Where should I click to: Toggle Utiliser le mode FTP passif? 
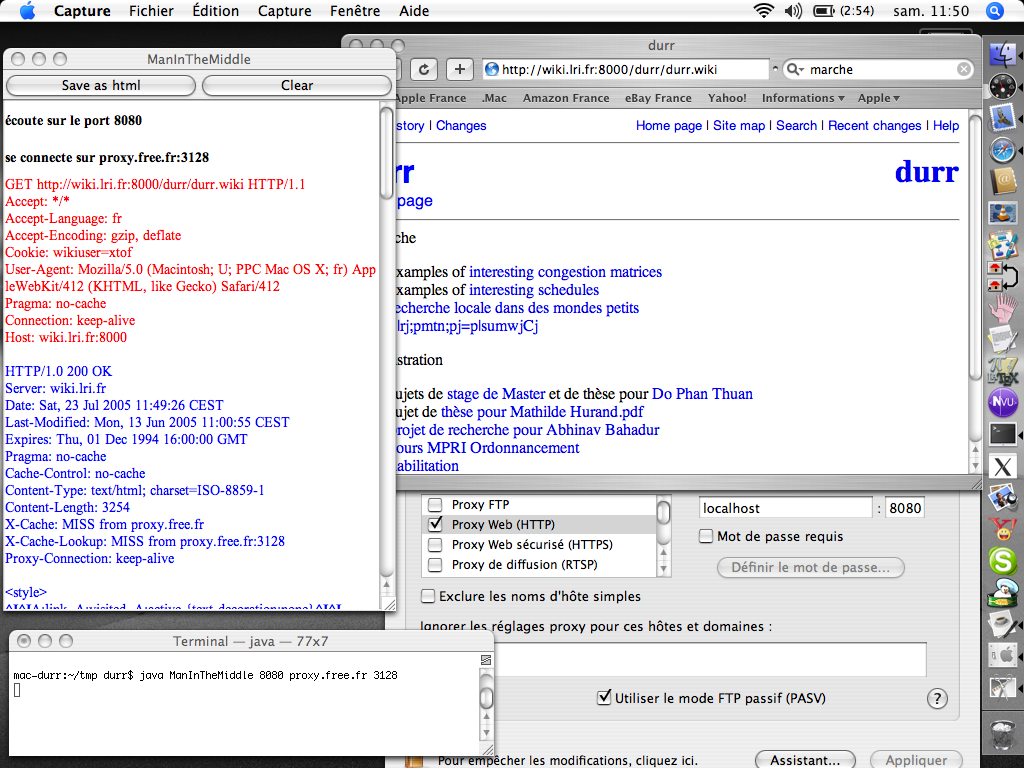point(604,698)
